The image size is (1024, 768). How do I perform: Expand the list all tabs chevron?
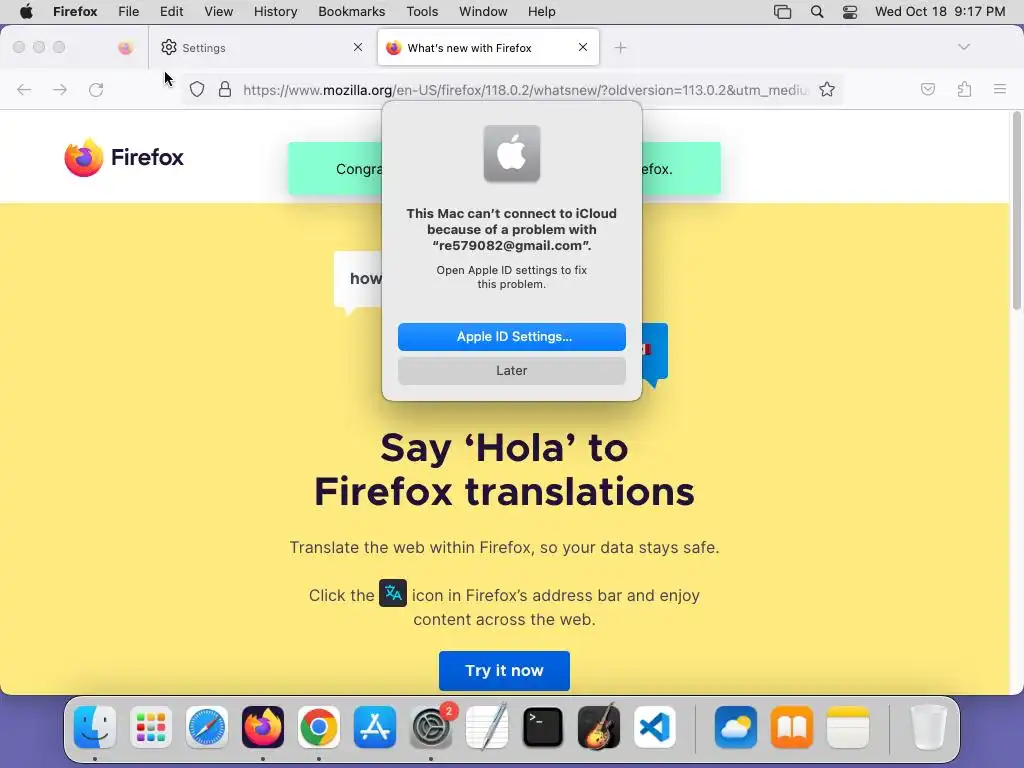(964, 47)
